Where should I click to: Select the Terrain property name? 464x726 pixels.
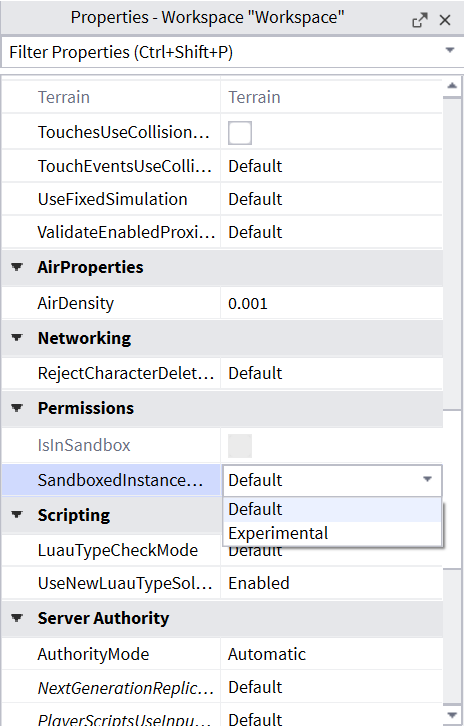pos(63,97)
